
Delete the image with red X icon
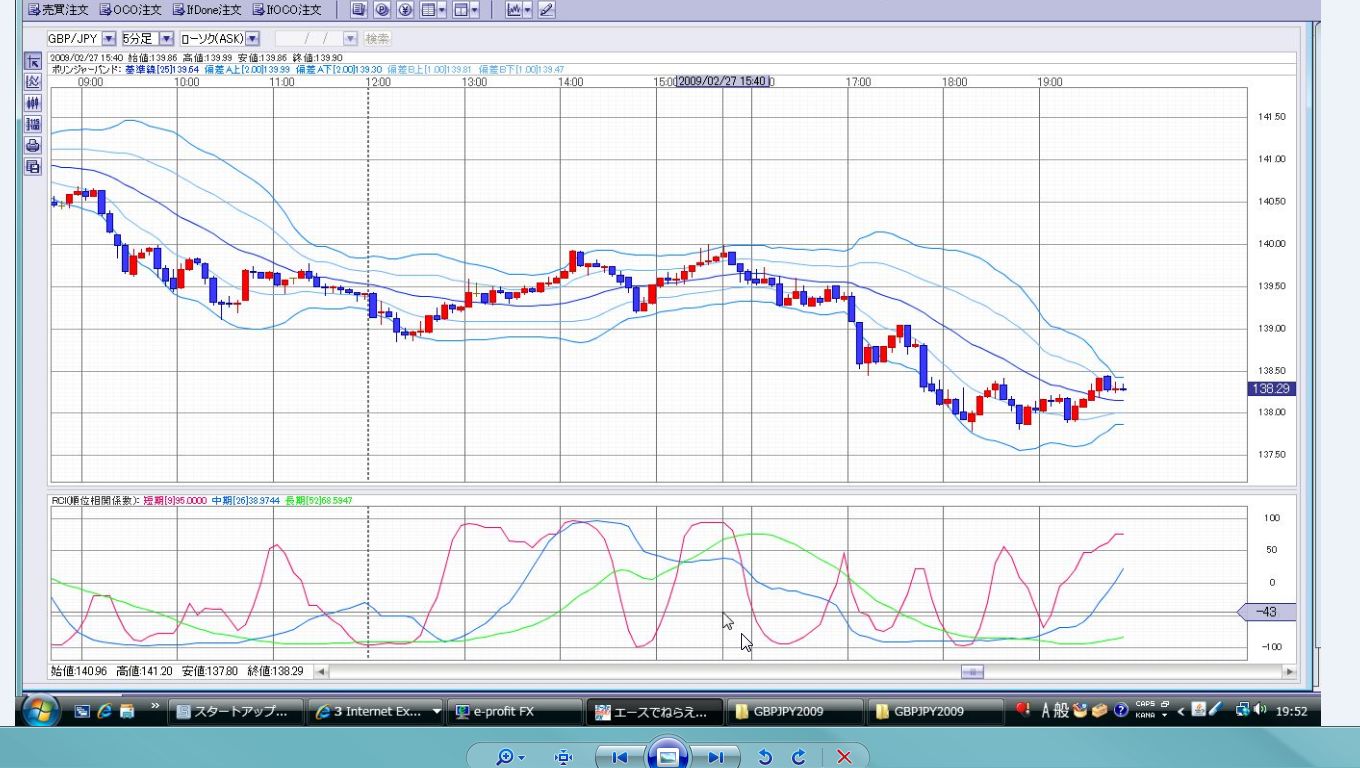pos(844,757)
